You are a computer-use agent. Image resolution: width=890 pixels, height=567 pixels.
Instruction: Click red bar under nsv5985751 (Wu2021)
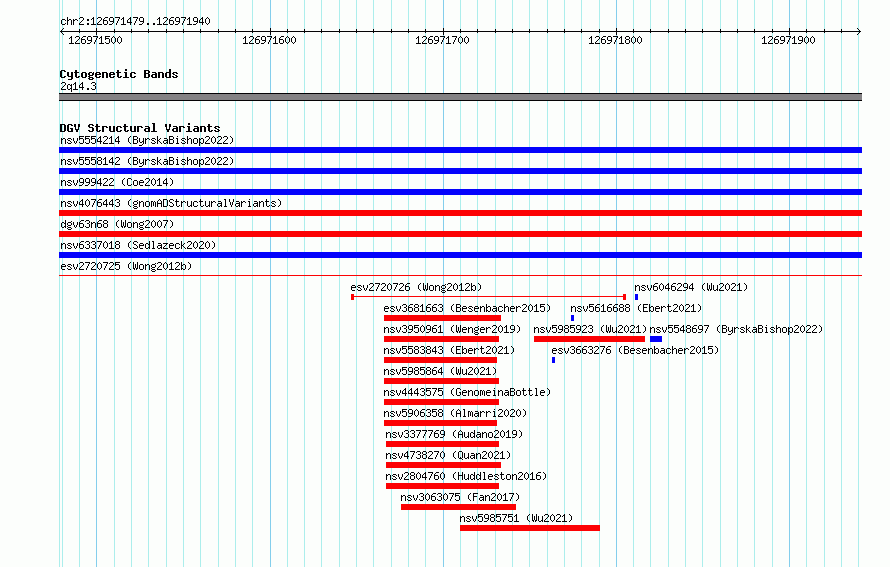530,528
